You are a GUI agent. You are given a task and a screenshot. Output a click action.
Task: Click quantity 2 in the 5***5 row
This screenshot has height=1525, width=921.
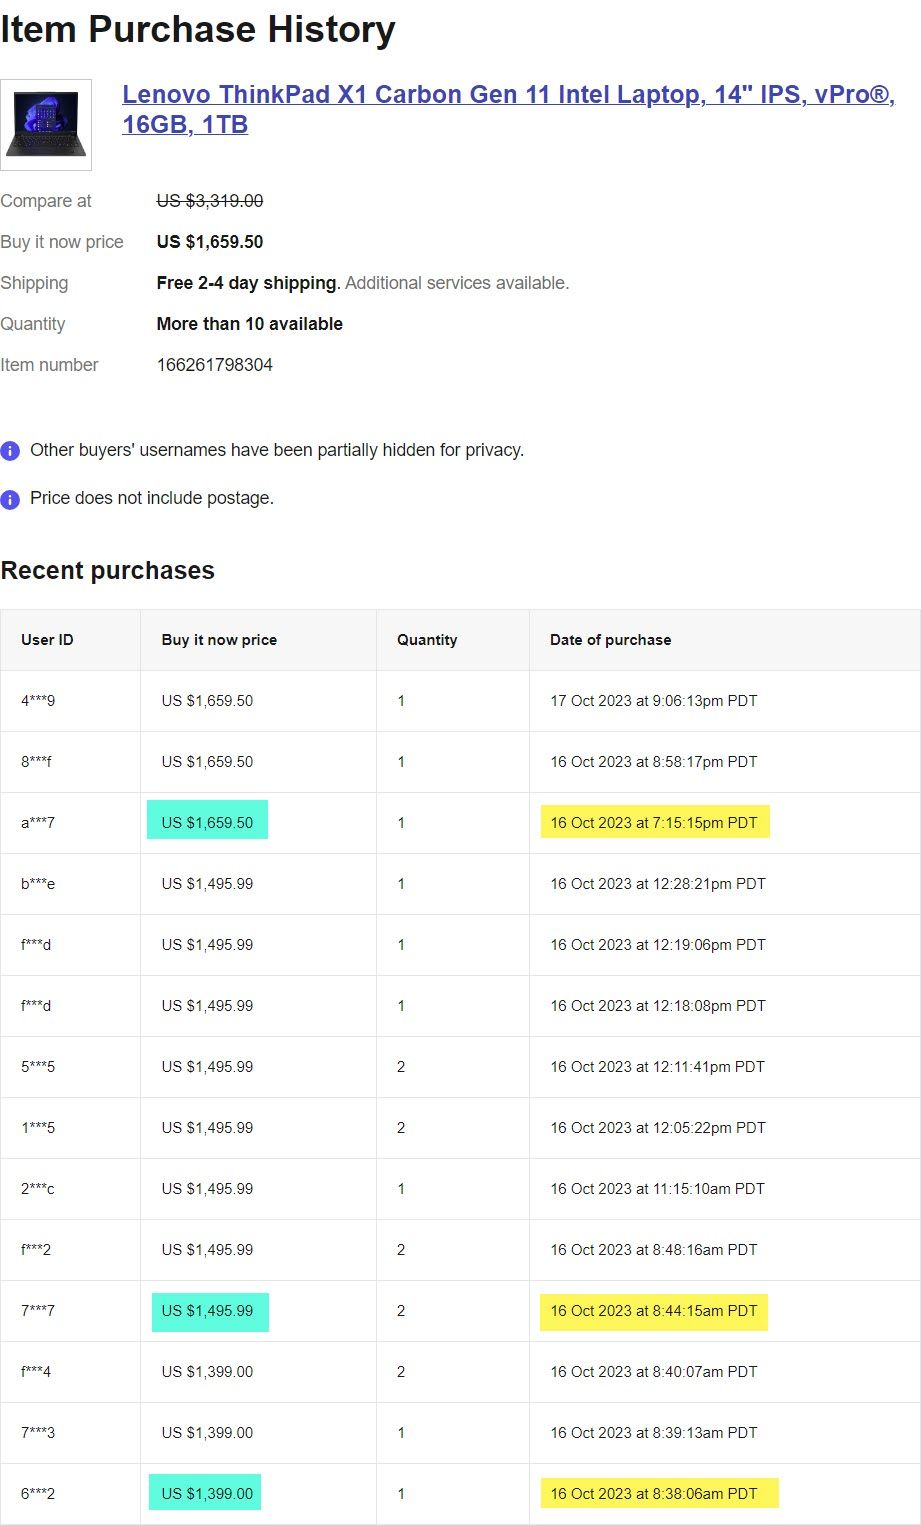(x=401, y=1067)
